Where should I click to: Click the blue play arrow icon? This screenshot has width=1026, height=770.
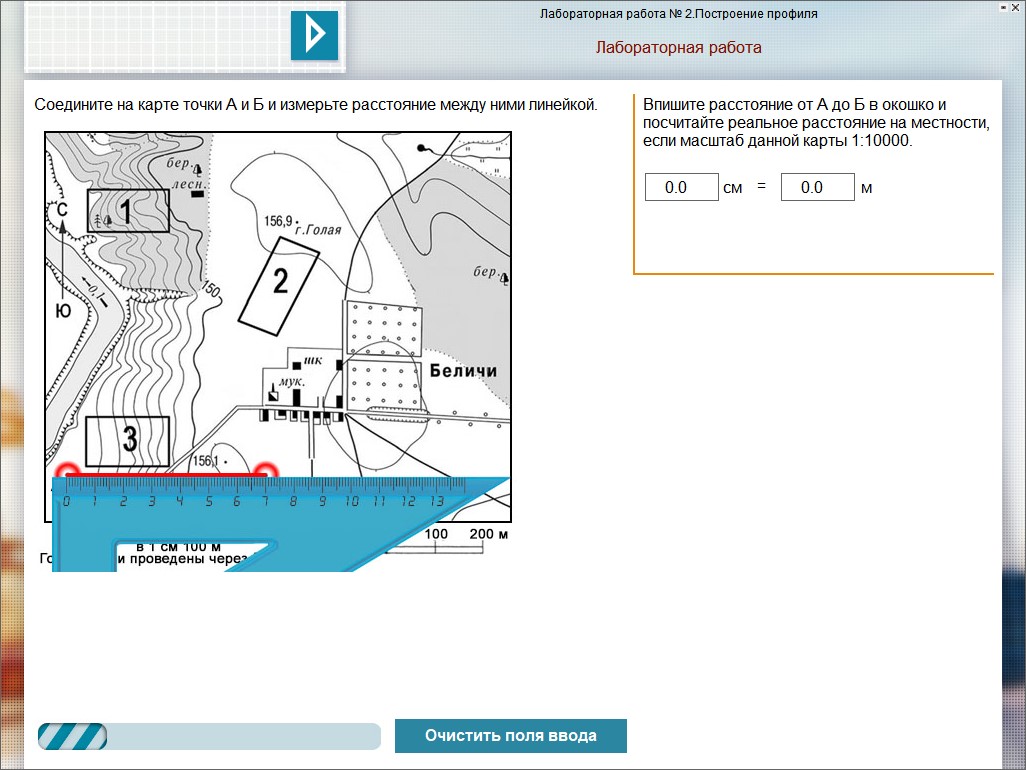(x=314, y=36)
